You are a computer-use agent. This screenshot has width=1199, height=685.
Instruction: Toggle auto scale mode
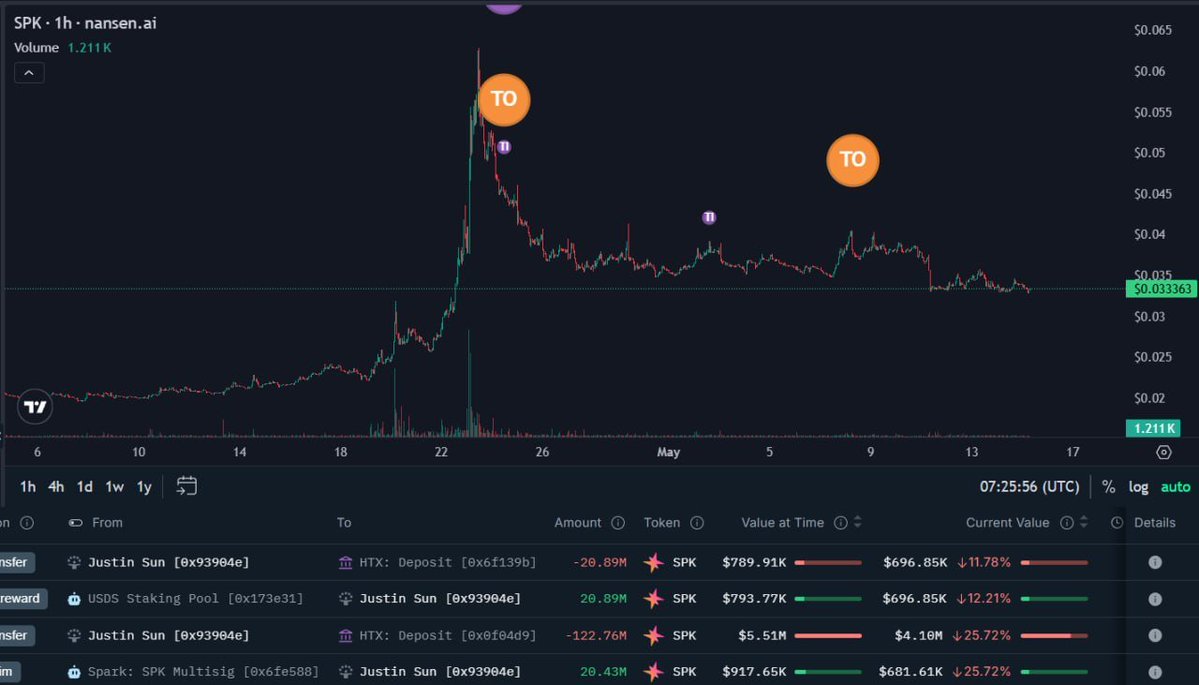1175,487
